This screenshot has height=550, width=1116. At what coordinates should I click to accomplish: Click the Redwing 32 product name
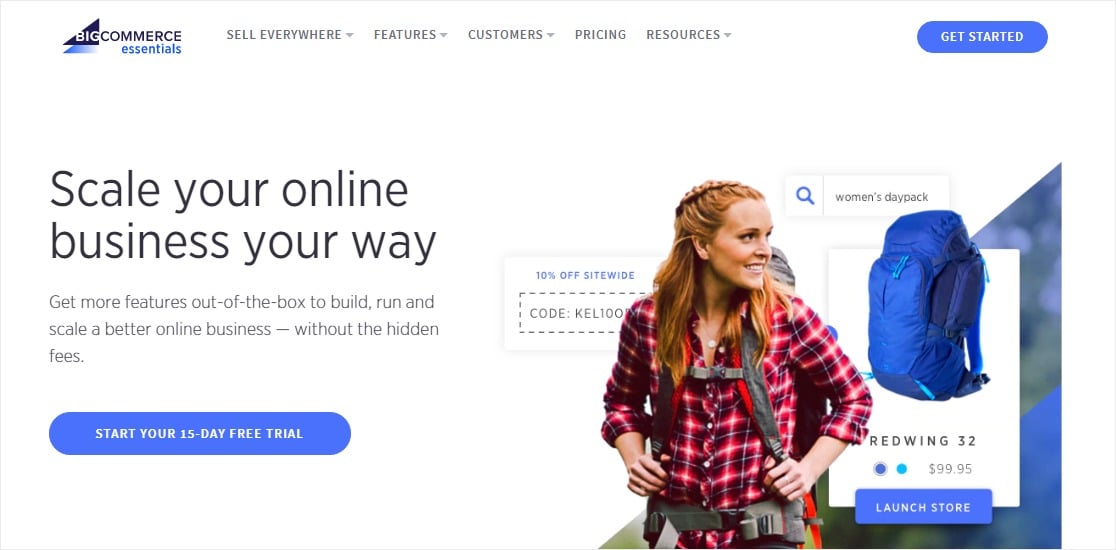point(923,441)
